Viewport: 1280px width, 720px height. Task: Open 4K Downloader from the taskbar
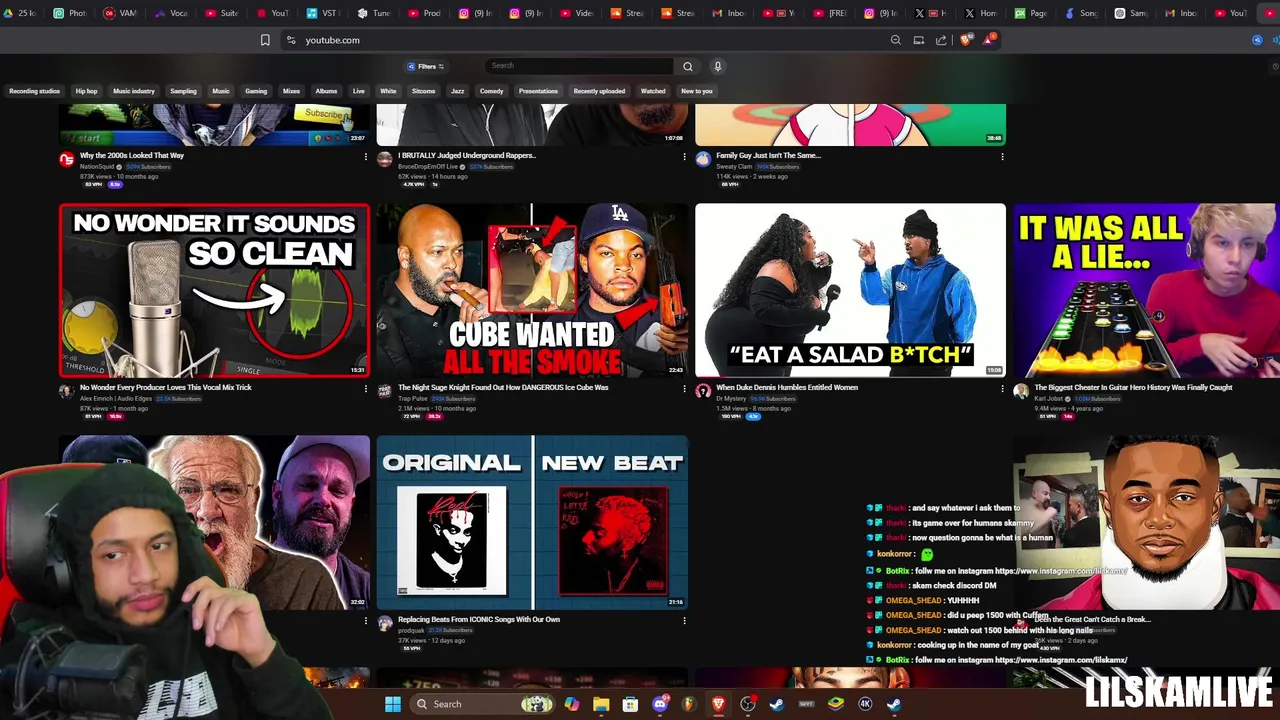(x=865, y=704)
